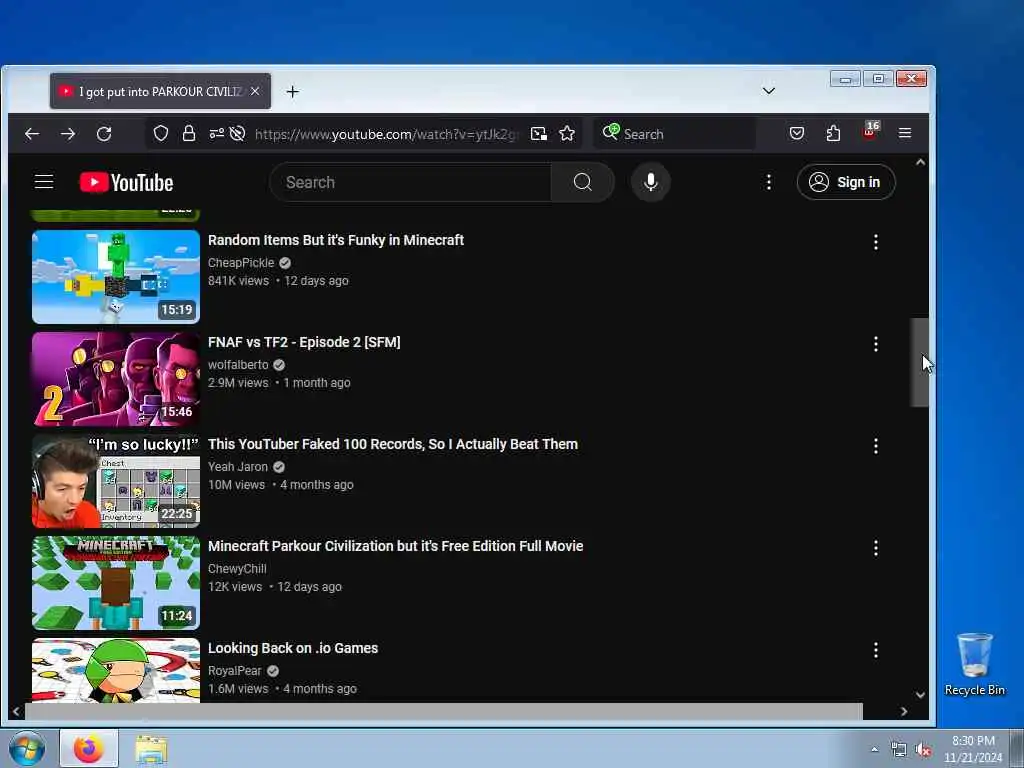1024x768 pixels.
Task: Open YouTube settings three-dot menu
Action: tap(769, 182)
